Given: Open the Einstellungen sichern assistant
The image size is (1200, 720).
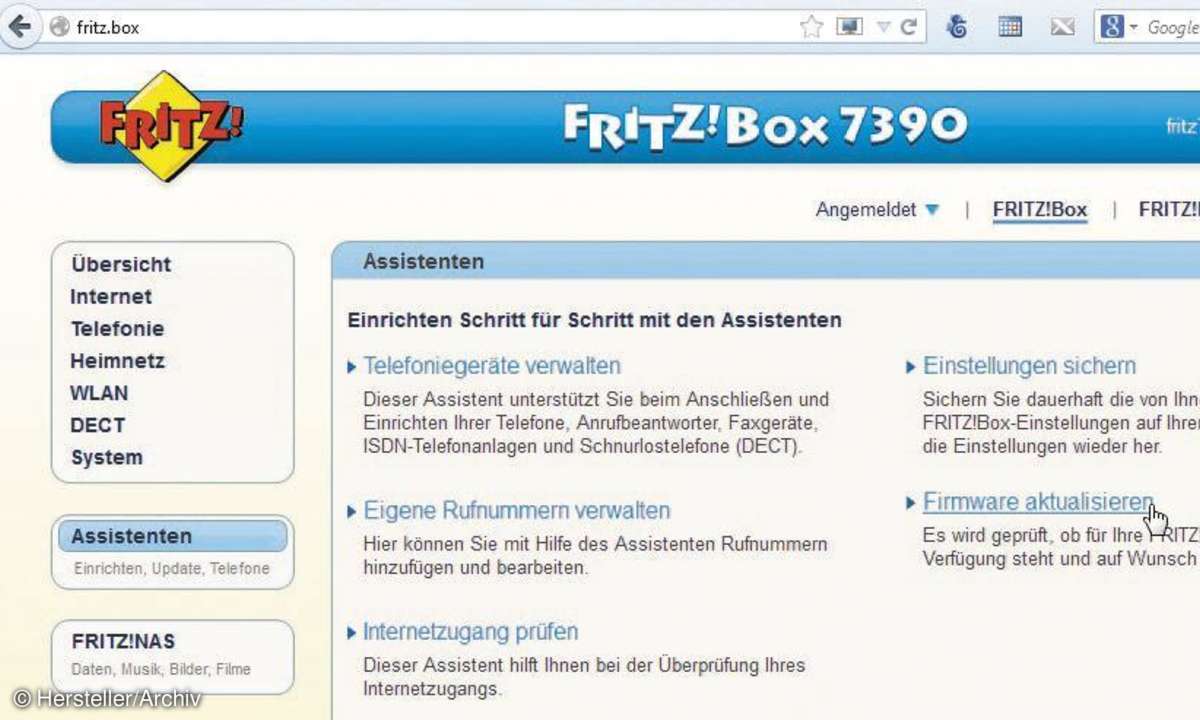Looking at the screenshot, I should click(x=1029, y=366).
